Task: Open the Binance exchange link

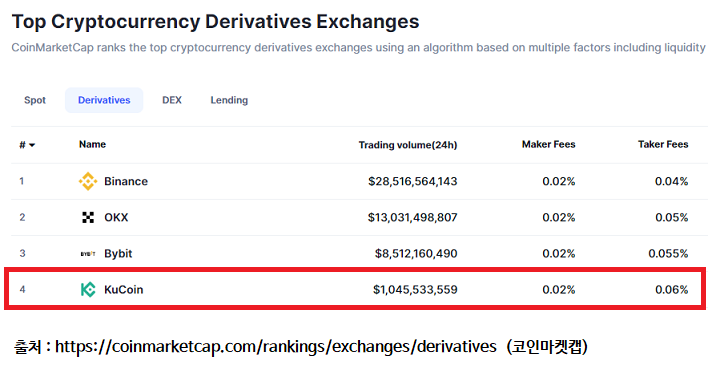Action: (126, 181)
